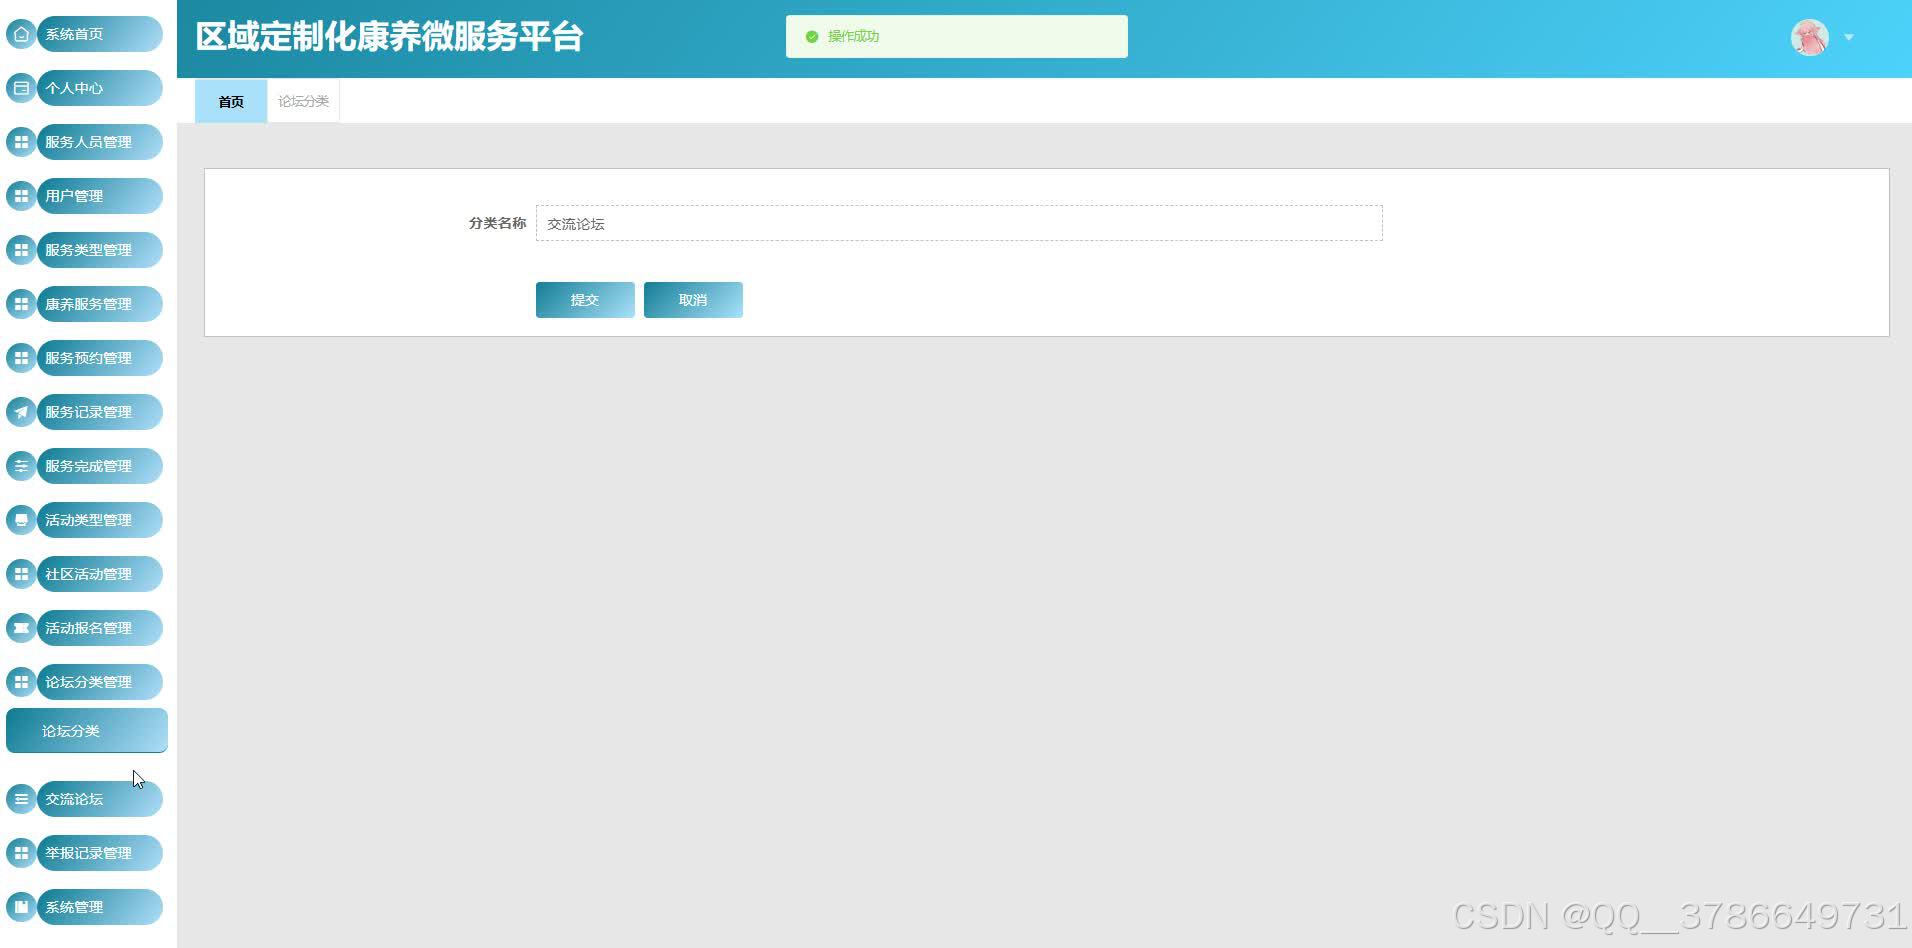Click the 取消 button
Viewport: 1912px width, 948px height.
click(x=693, y=300)
